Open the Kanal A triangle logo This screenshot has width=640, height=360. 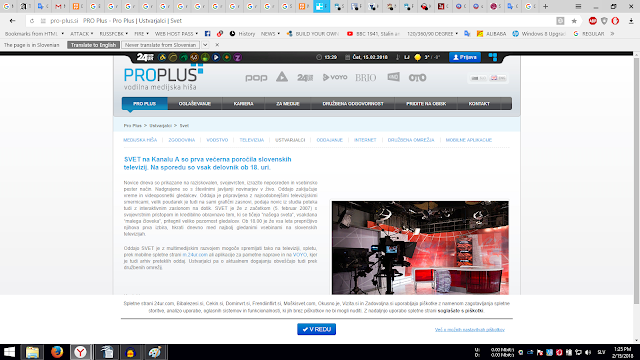tap(282, 76)
